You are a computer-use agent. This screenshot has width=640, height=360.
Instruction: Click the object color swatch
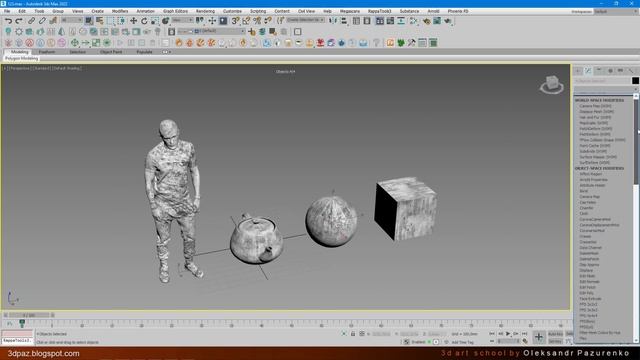pos(635,80)
